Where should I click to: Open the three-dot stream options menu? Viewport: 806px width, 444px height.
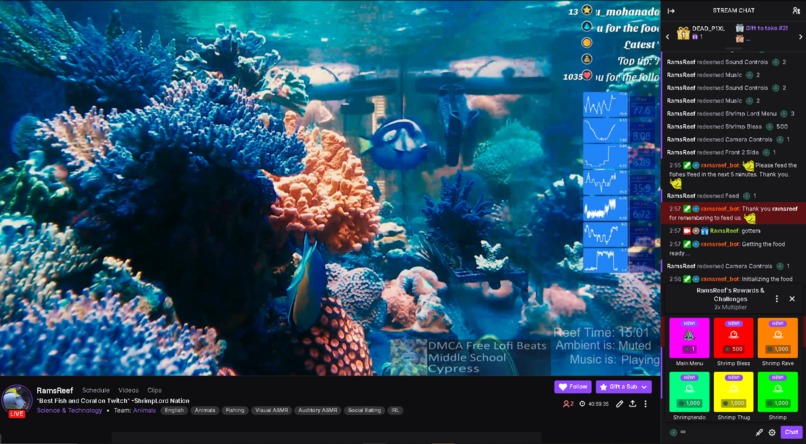pos(646,404)
